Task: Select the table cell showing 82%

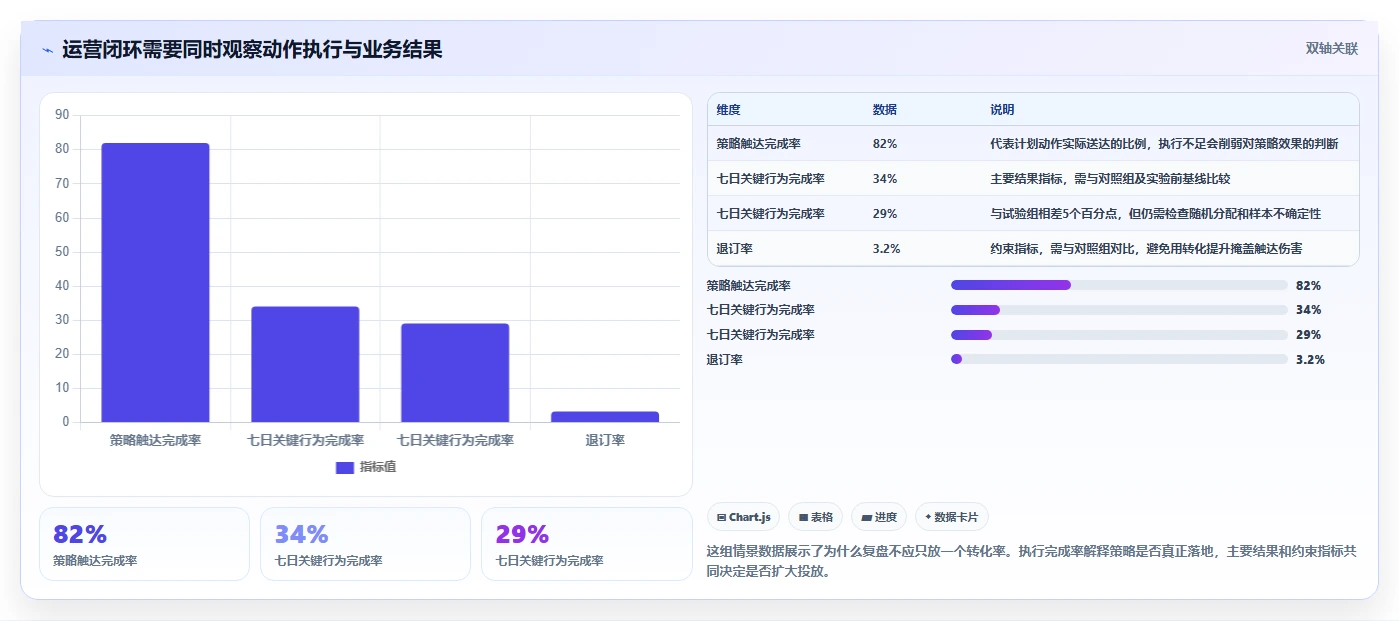Action: (884, 144)
